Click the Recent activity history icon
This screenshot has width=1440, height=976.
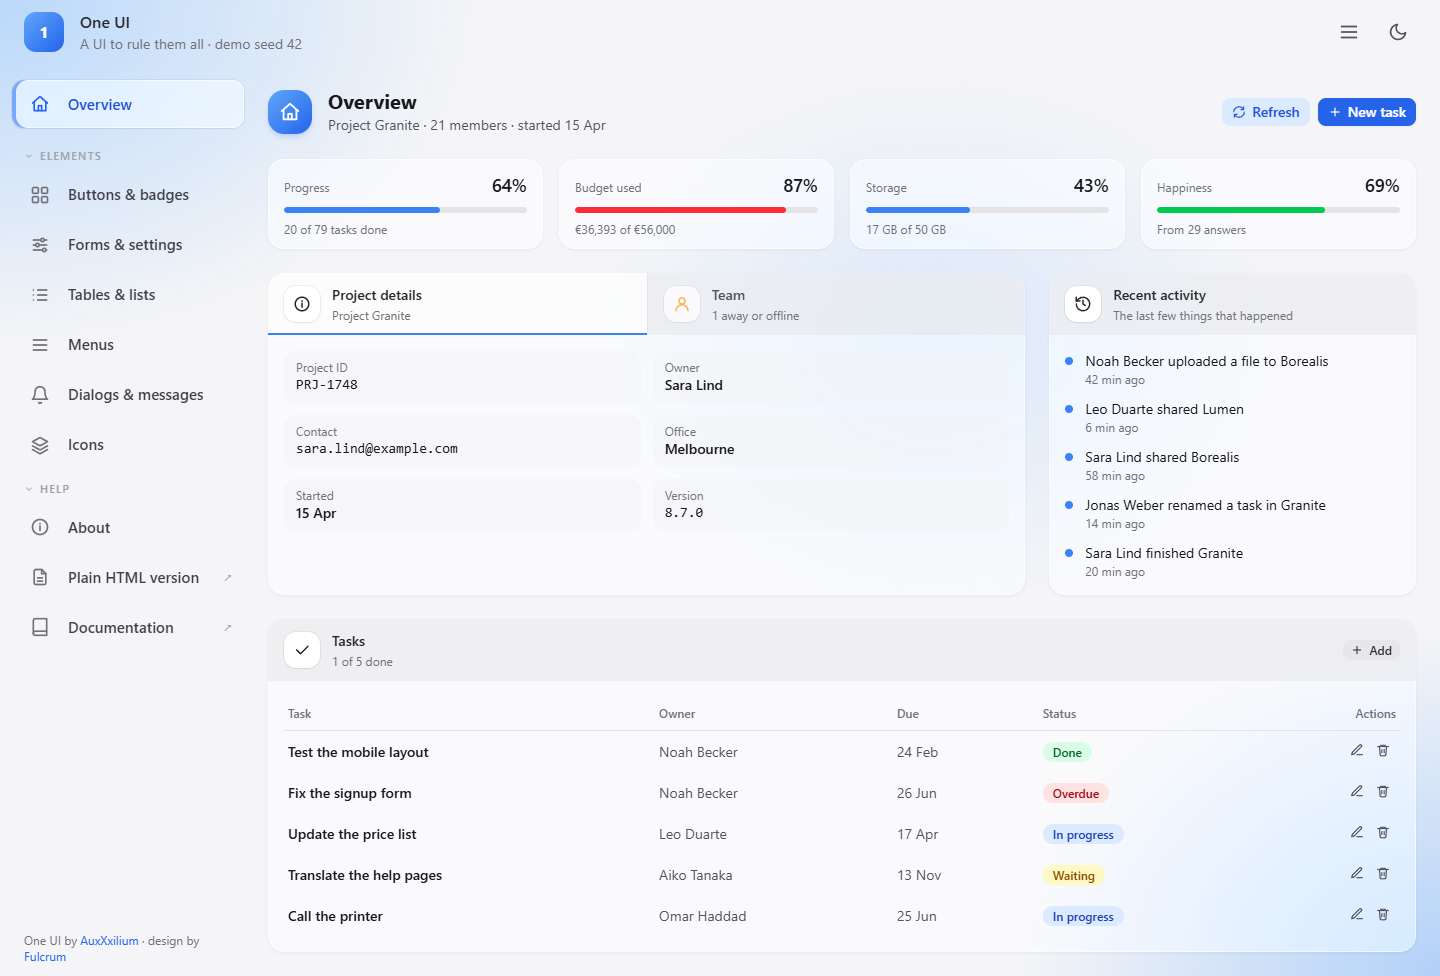coord(1083,304)
